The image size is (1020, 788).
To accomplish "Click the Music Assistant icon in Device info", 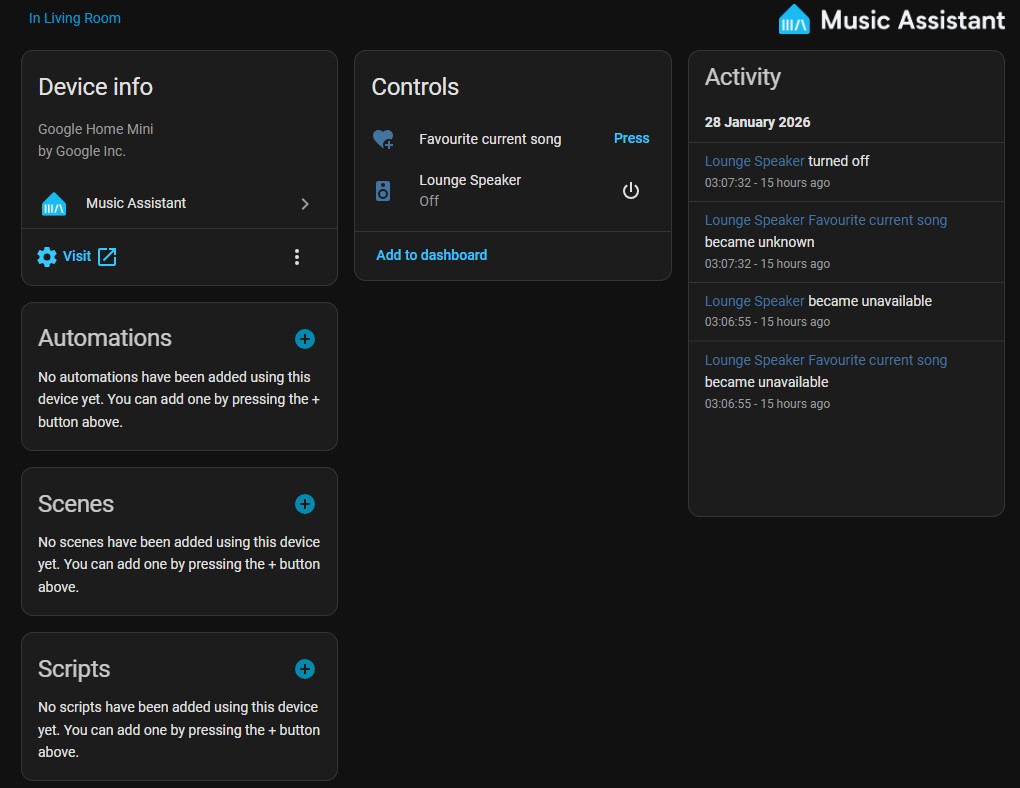I will click(x=53, y=204).
